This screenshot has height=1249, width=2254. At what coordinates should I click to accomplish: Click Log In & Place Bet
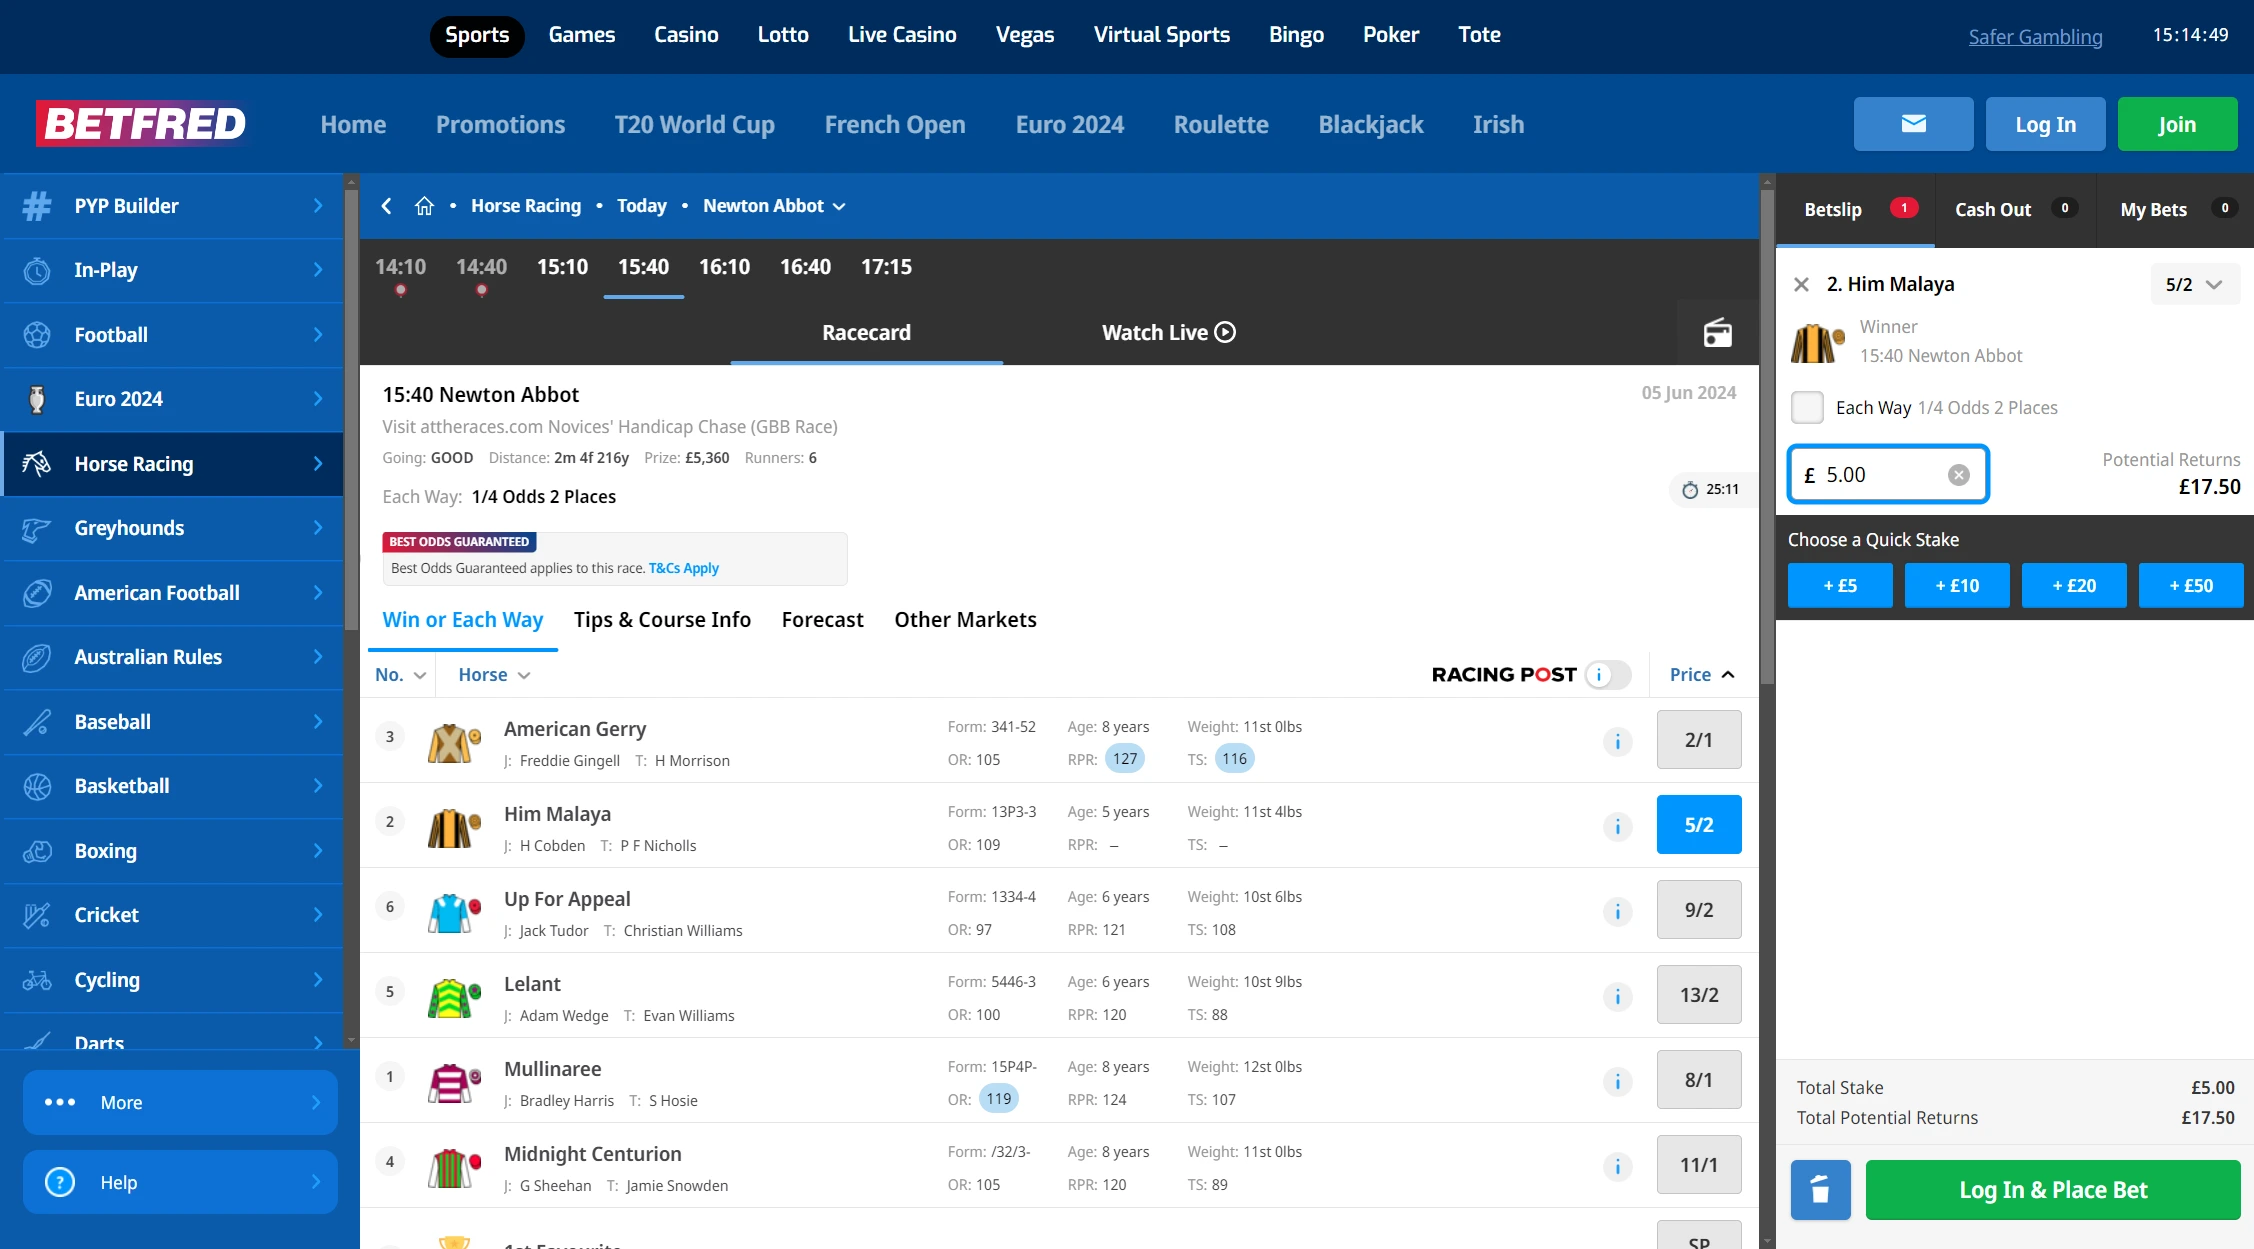[2052, 1190]
